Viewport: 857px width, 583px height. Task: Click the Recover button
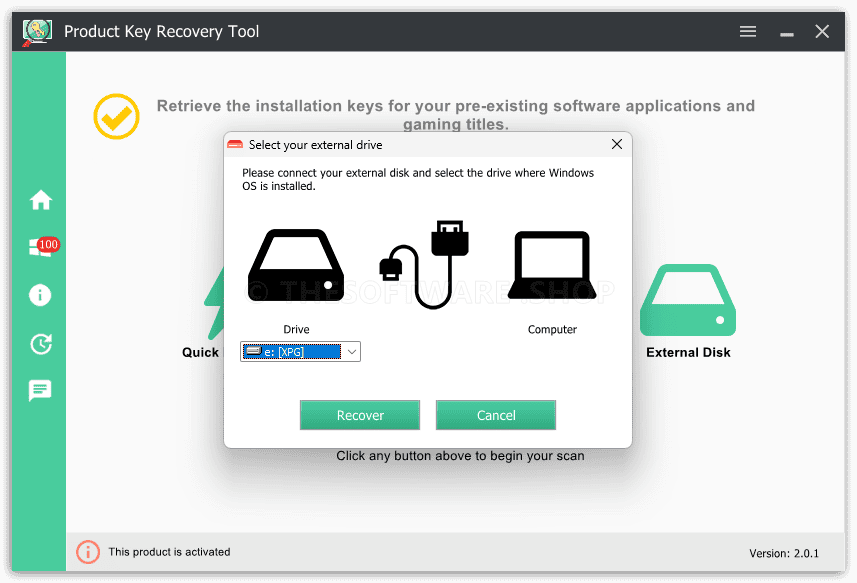click(x=360, y=415)
